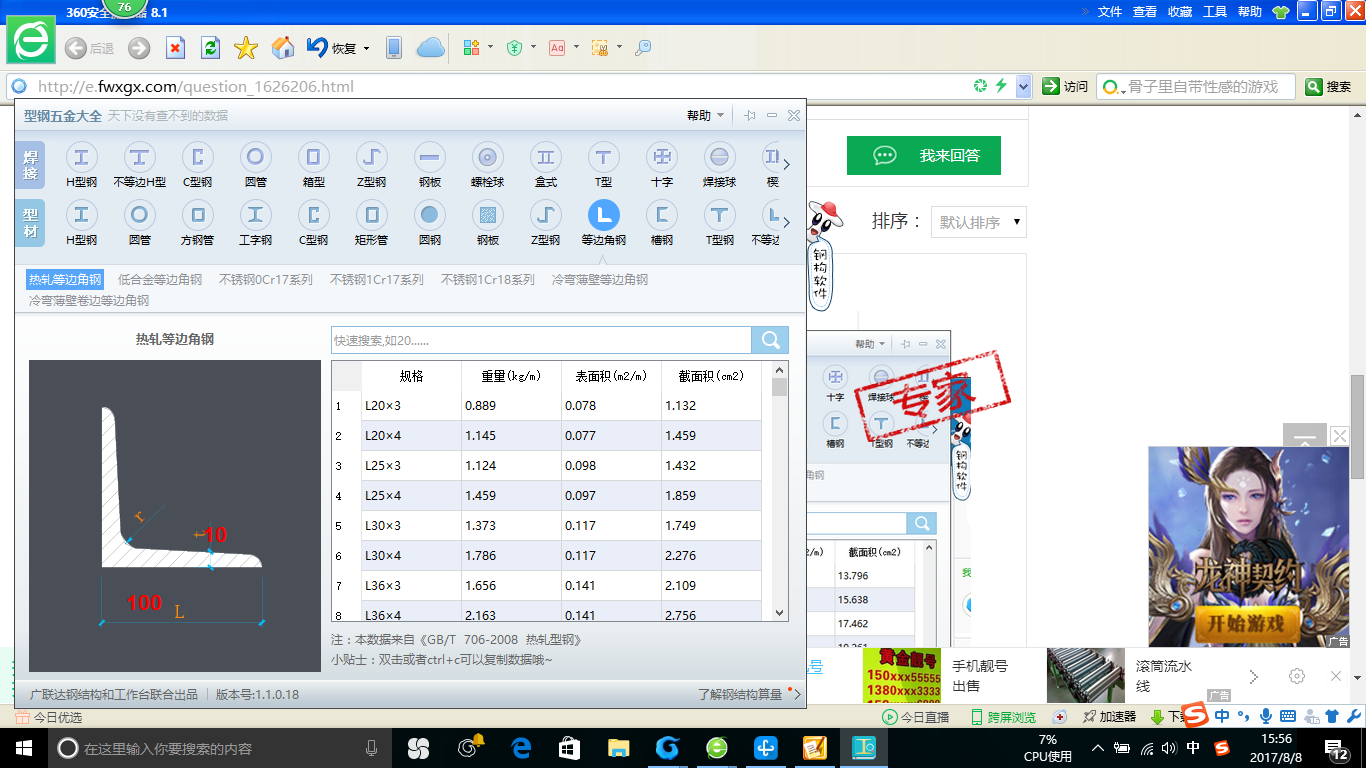1366x768 pixels.
Task: Open the 帮助 dropdown in steel tool
Action: [705, 116]
